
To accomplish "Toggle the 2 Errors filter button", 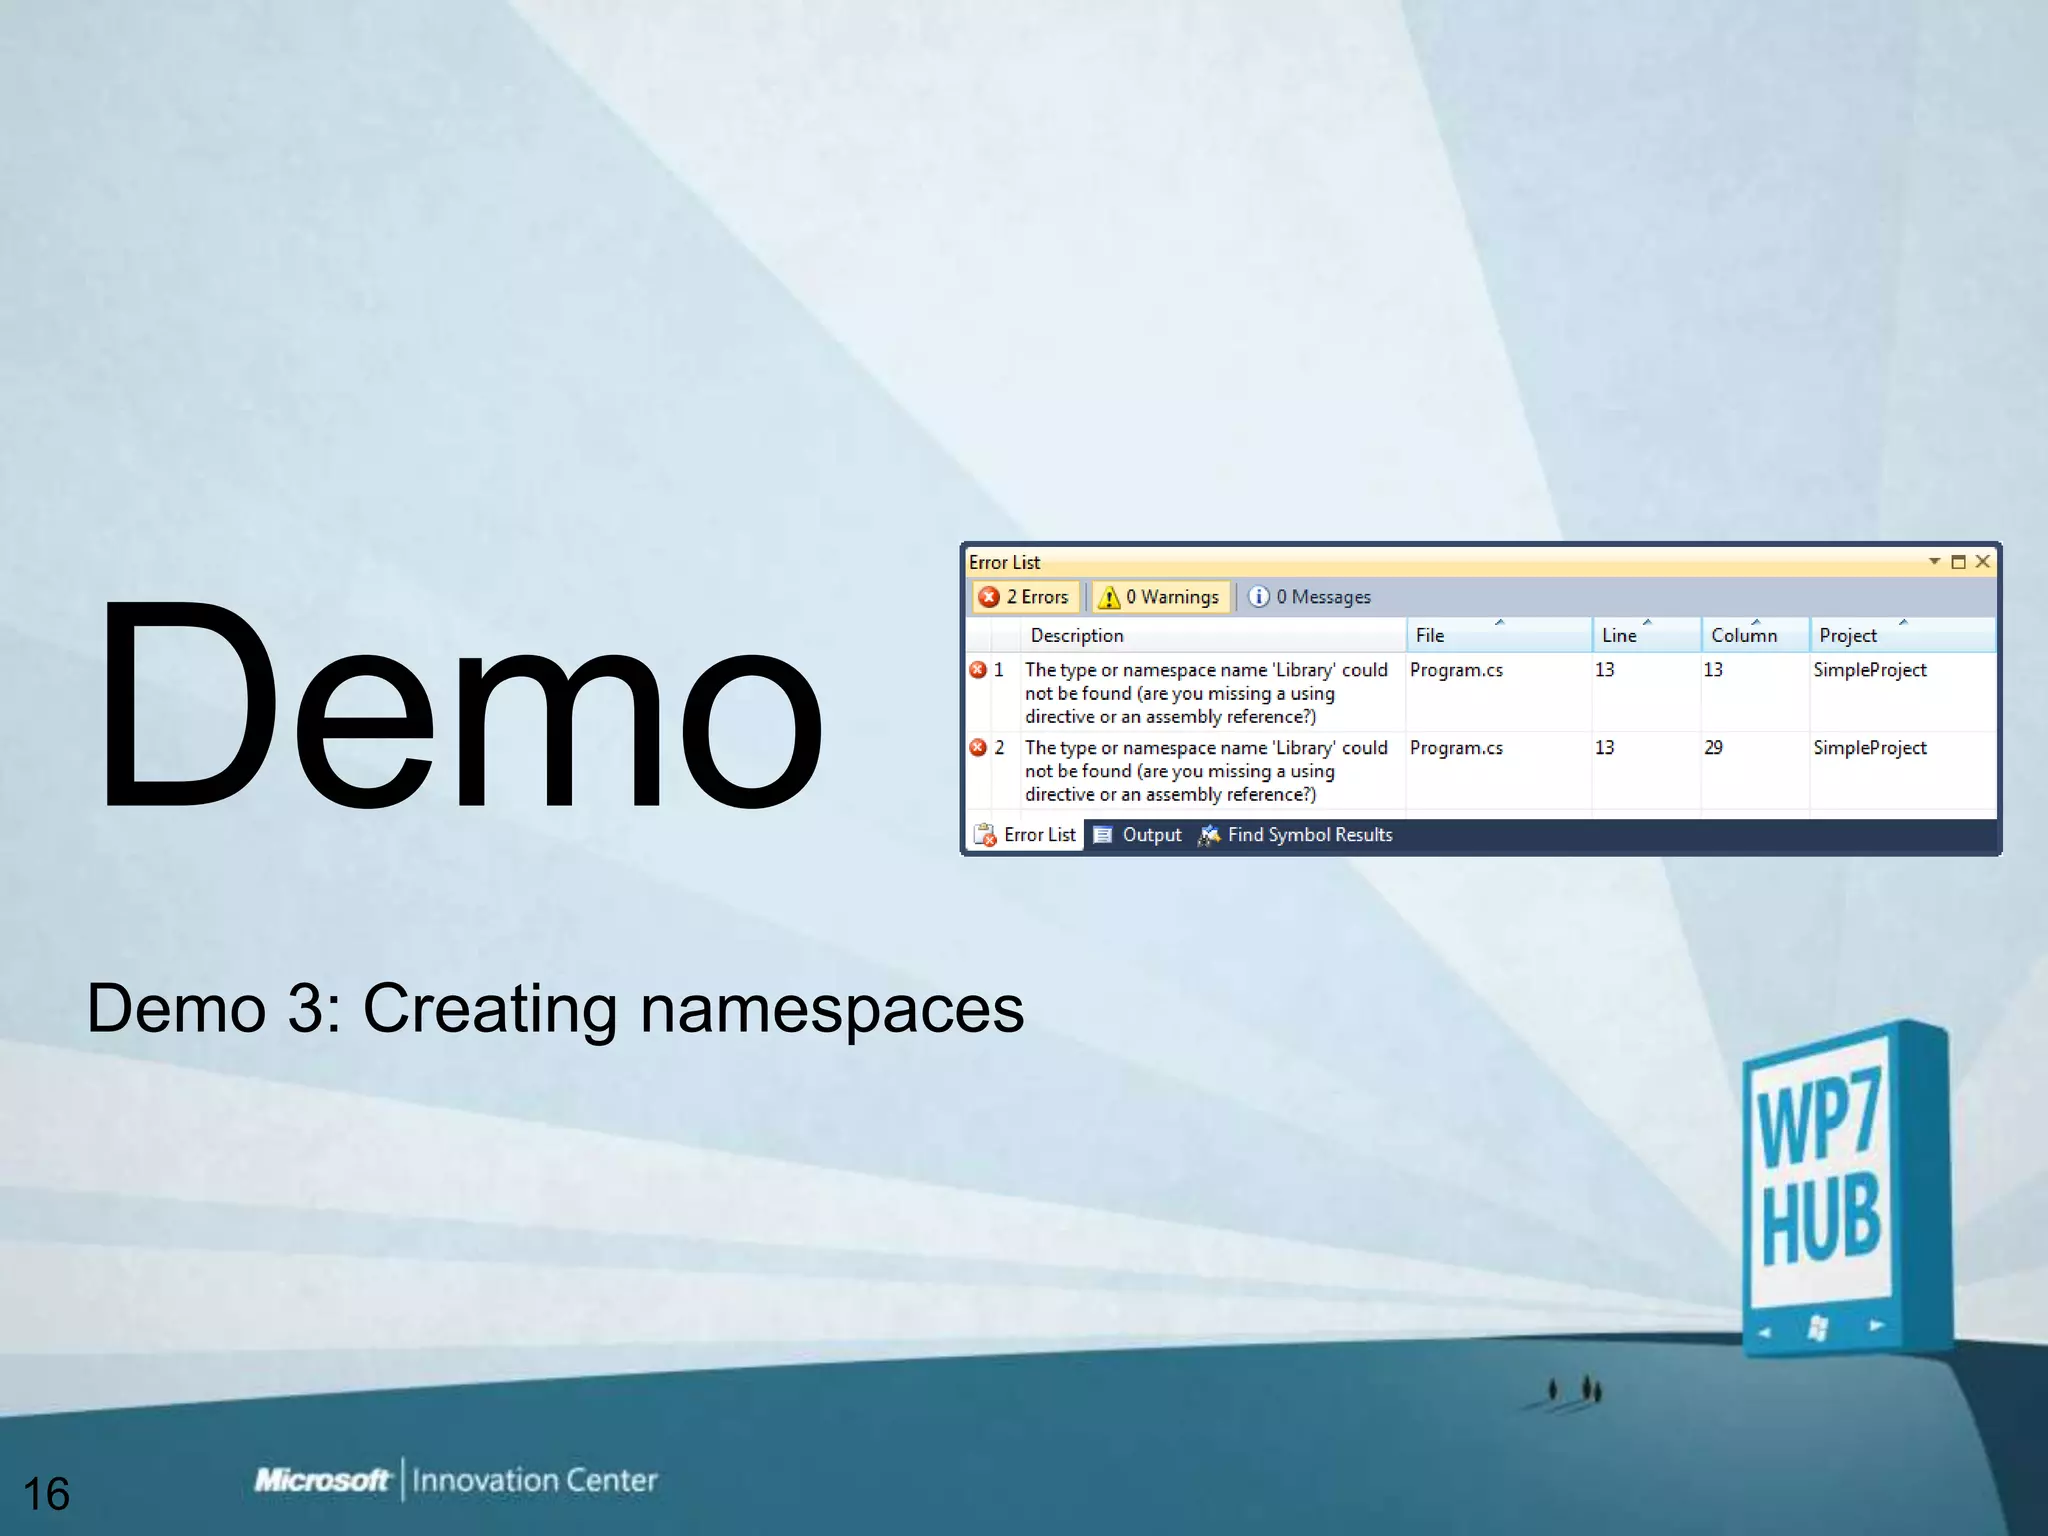I will [x=1025, y=597].
